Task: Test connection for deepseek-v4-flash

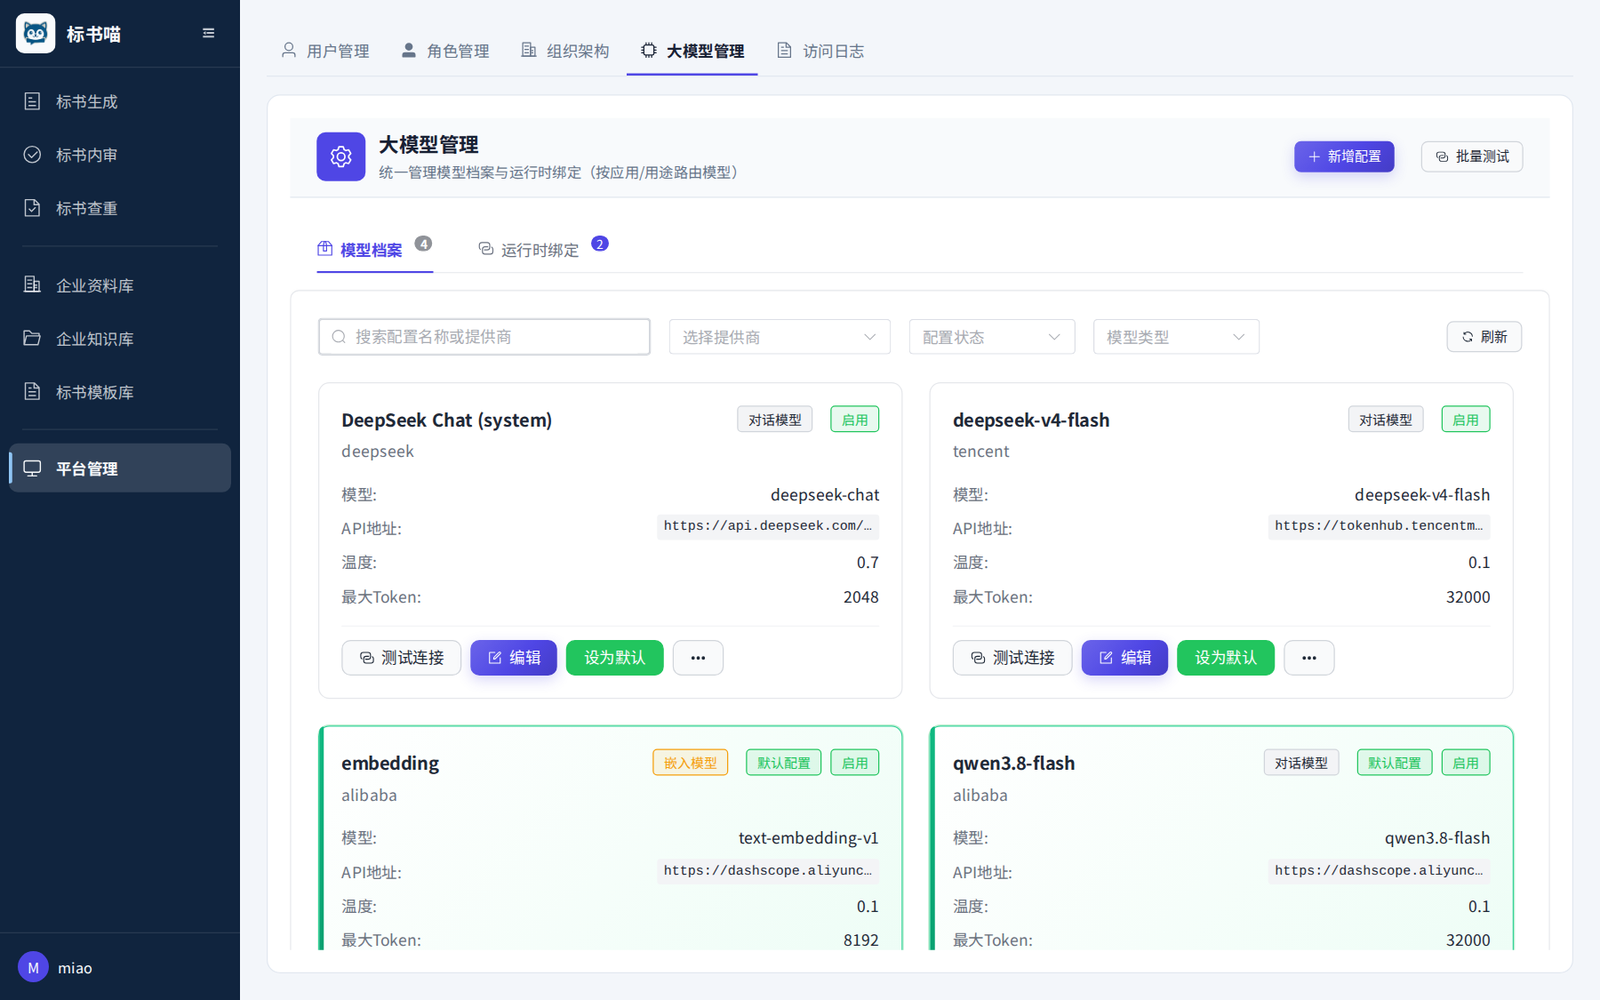Action: (x=1012, y=658)
